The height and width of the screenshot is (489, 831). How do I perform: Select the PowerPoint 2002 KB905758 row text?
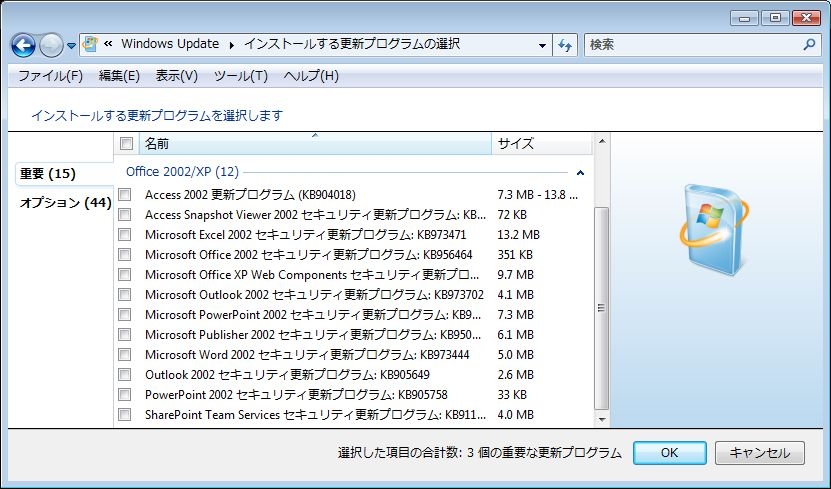pyautogui.click(x=296, y=395)
